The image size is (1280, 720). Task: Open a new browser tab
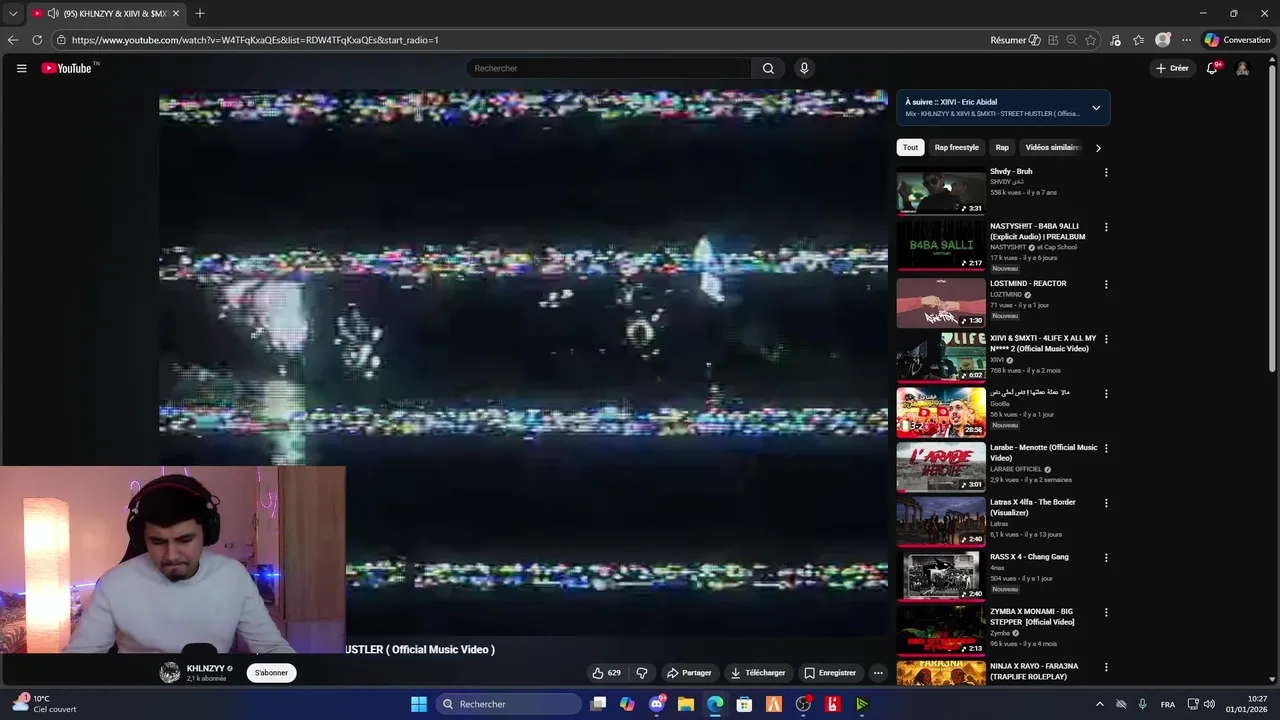(x=200, y=13)
